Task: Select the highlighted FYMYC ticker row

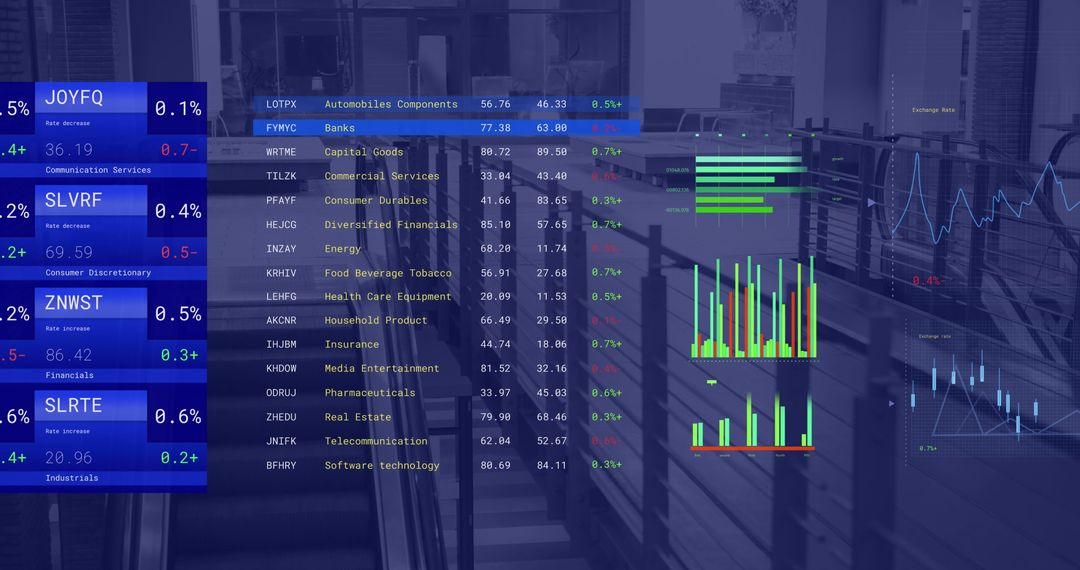Action: click(446, 128)
